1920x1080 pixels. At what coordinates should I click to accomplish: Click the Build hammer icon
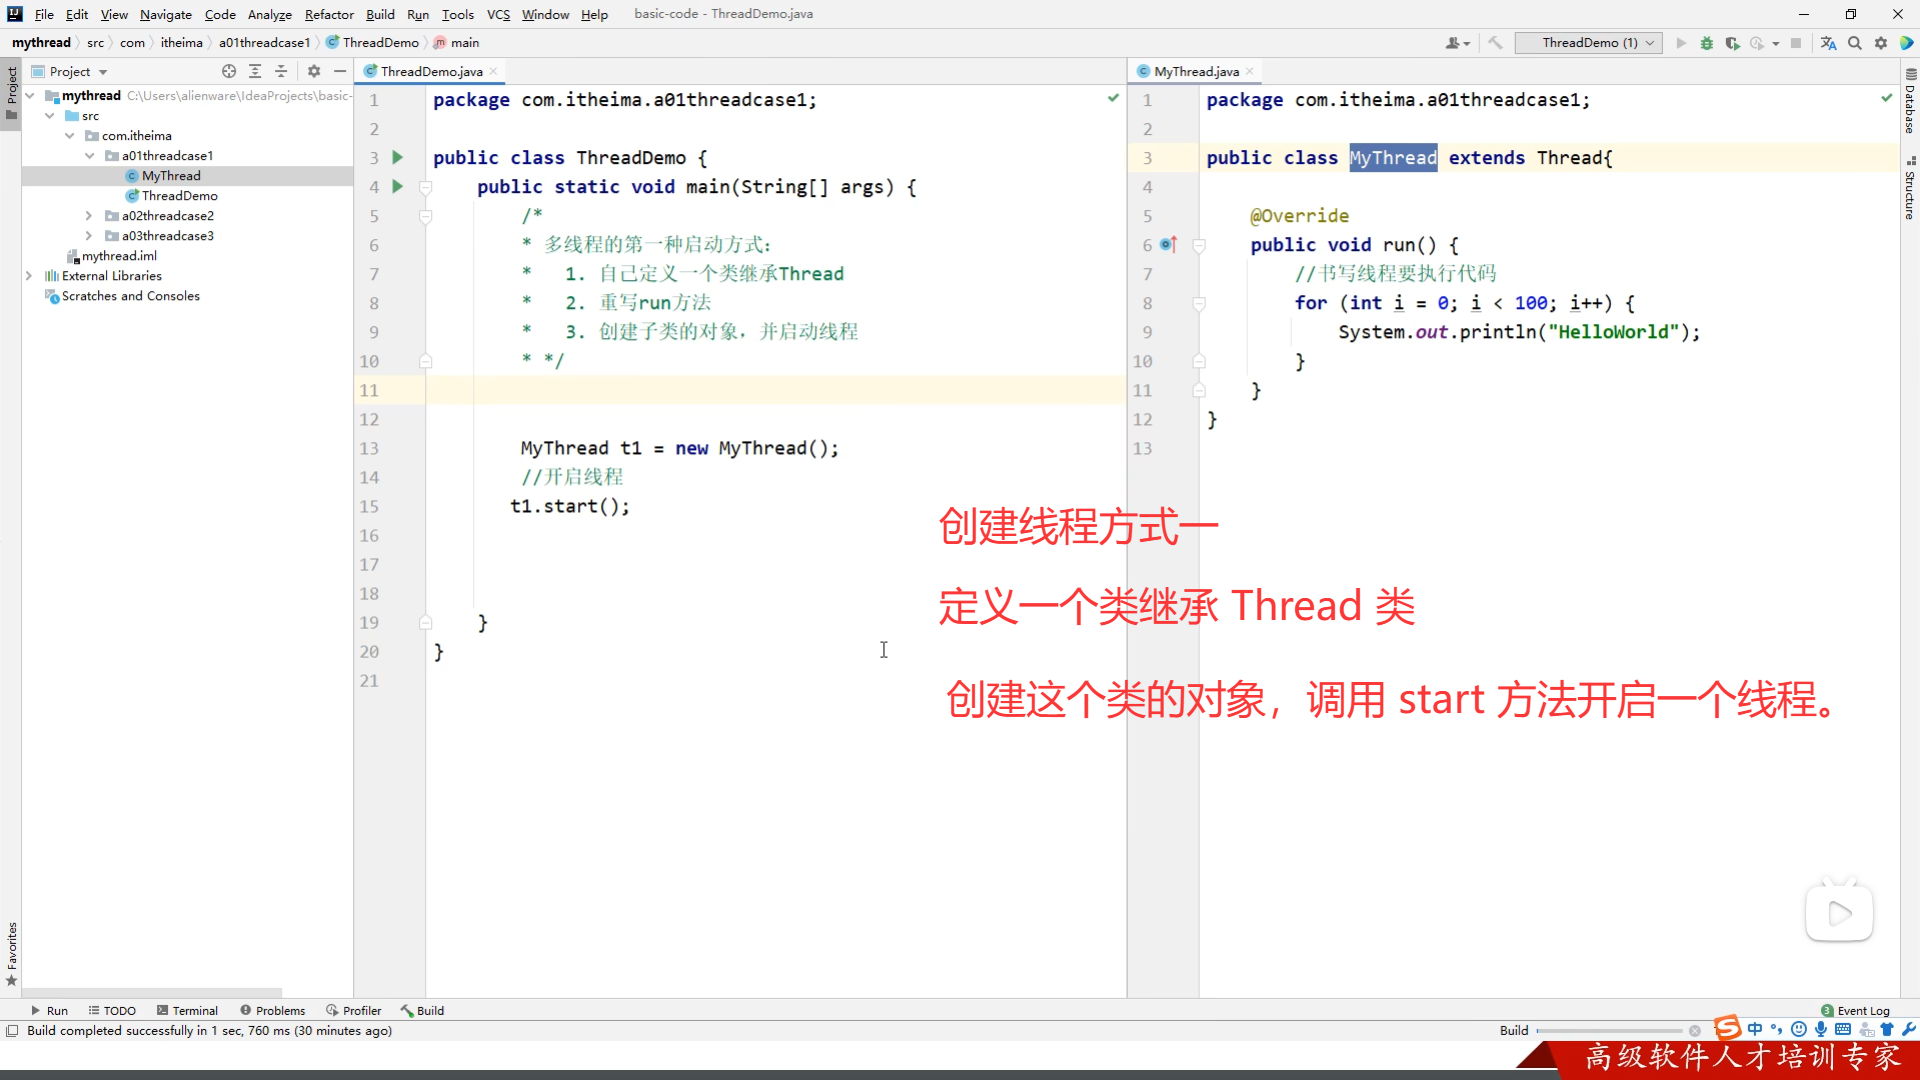coord(1495,43)
